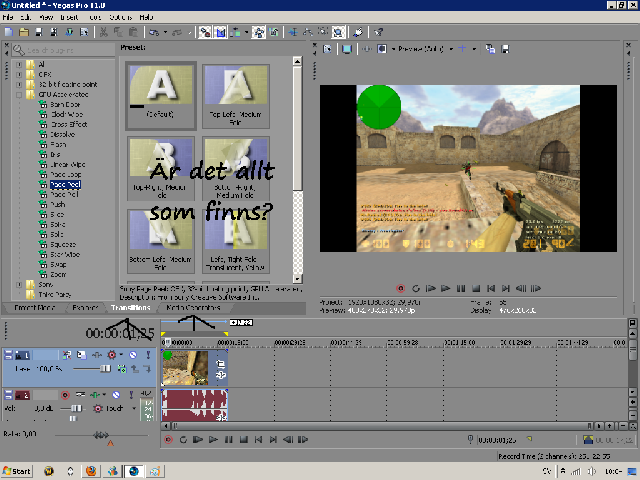Expand the Sony folder in transitions tree
The height and width of the screenshot is (480, 640).
[19, 284]
